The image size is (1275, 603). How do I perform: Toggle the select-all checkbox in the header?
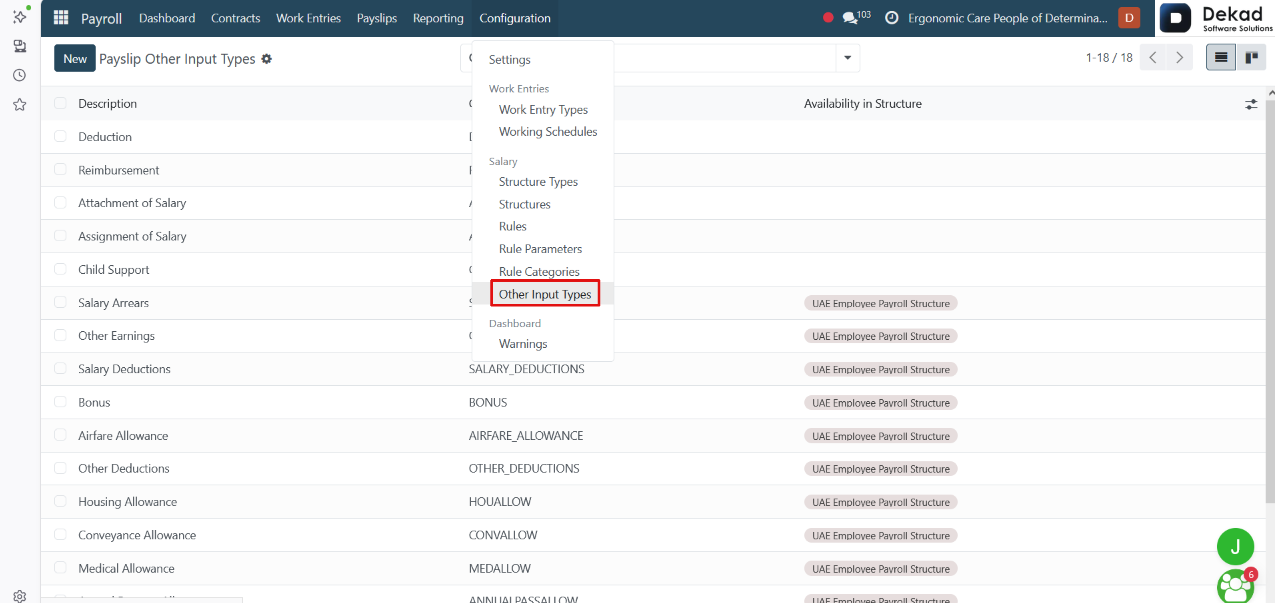(x=60, y=103)
